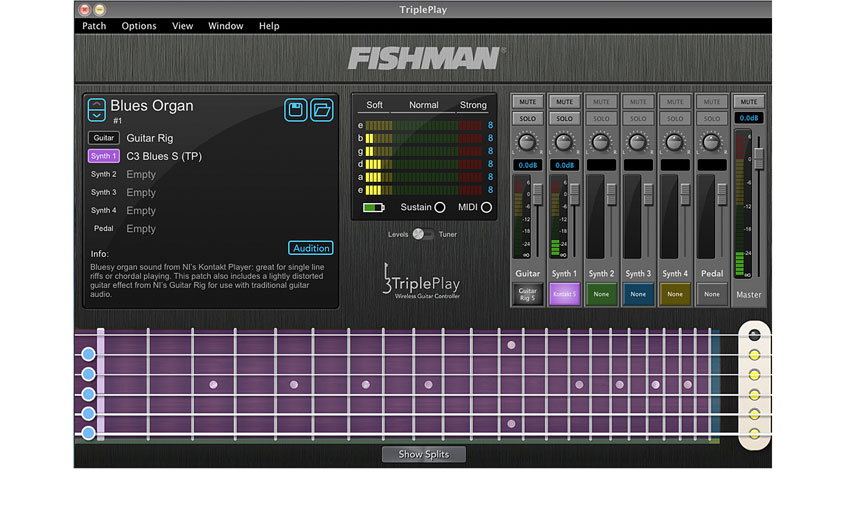
Task: Select the Guitar tag in patch list
Action: [x=104, y=138]
